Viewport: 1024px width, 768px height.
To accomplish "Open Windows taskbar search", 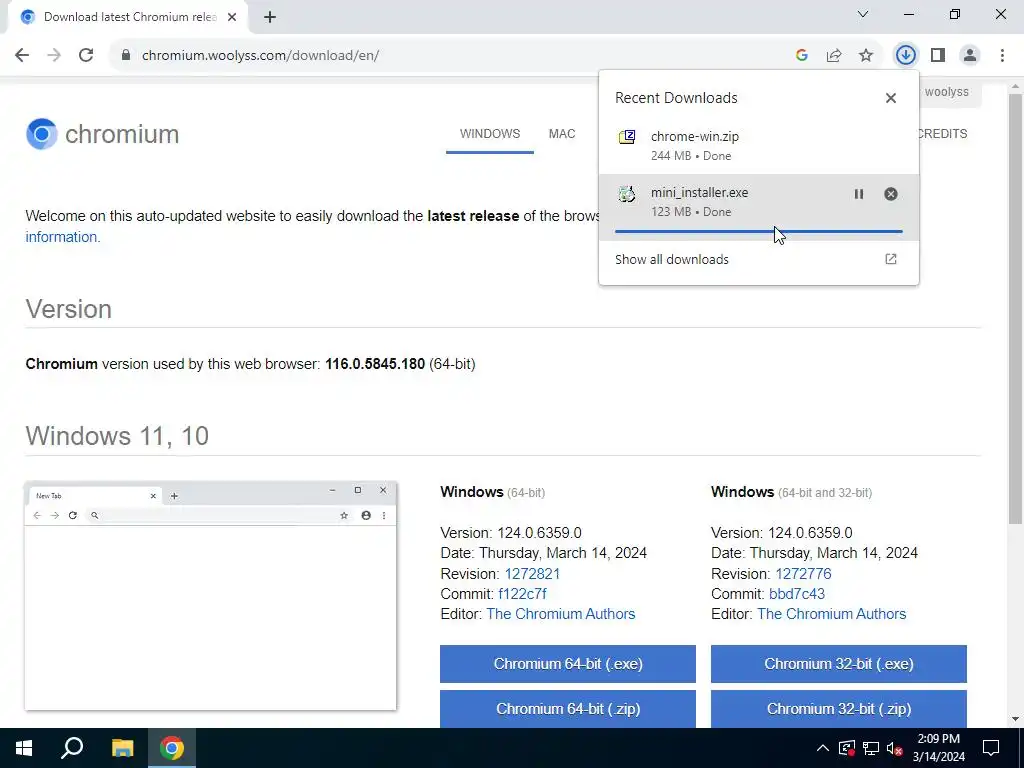I will point(72,748).
